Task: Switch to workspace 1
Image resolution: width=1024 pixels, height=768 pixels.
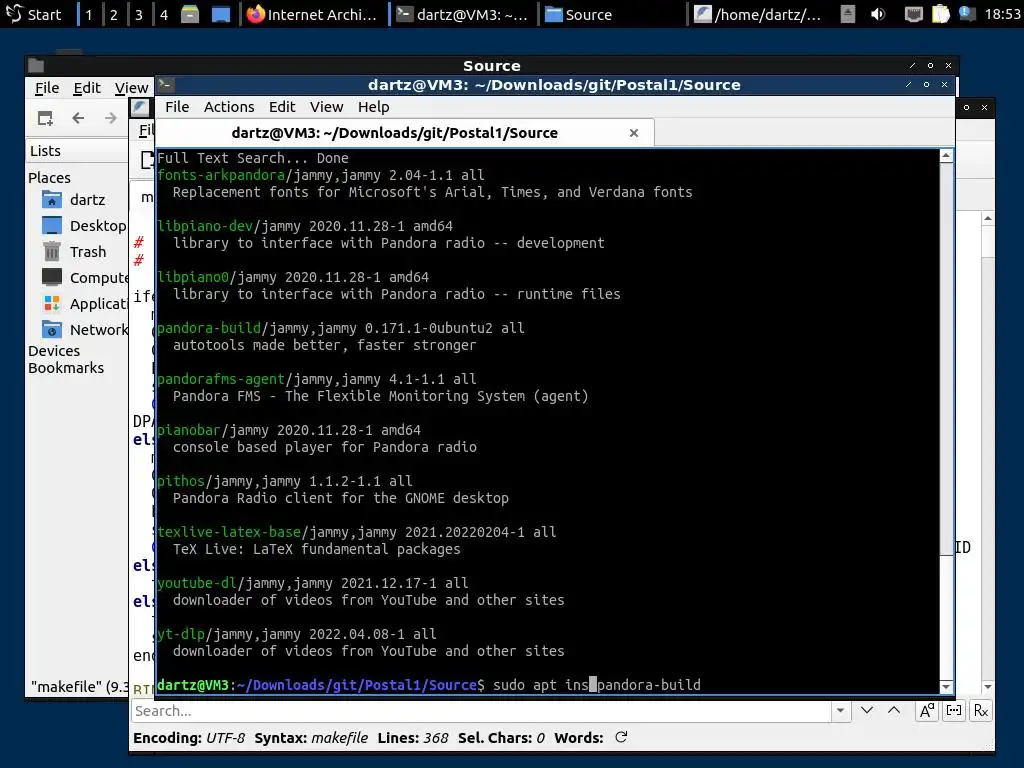Action: pos(89,14)
